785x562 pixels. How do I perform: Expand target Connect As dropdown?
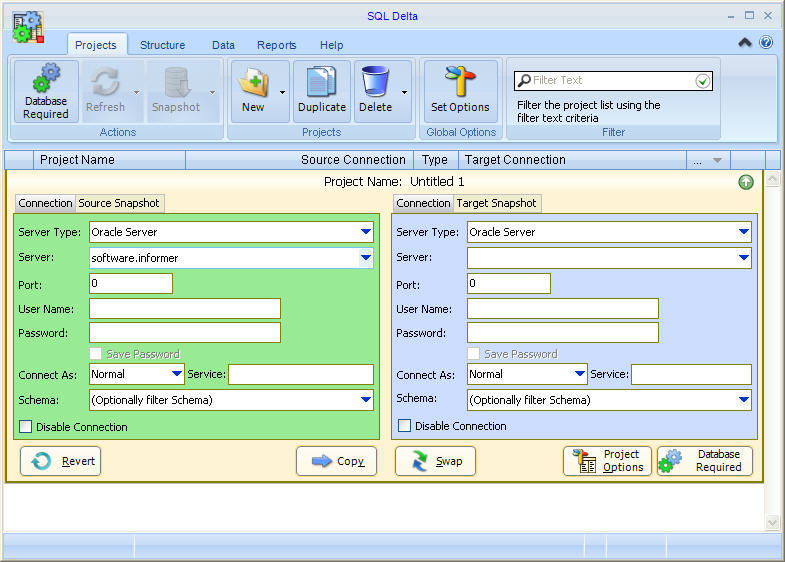point(580,374)
